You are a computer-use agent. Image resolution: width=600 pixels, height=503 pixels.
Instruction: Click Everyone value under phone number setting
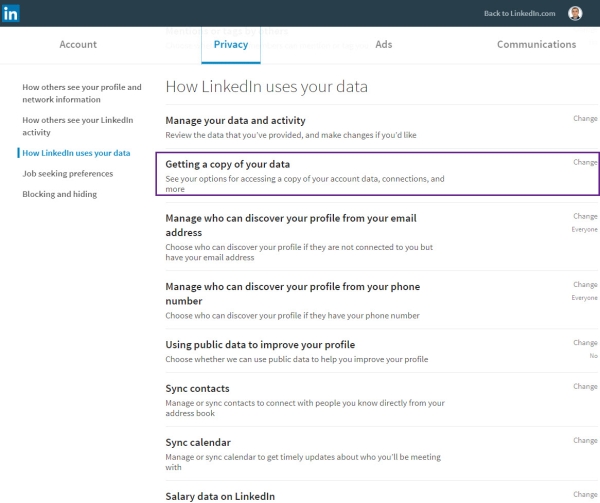pos(584,298)
